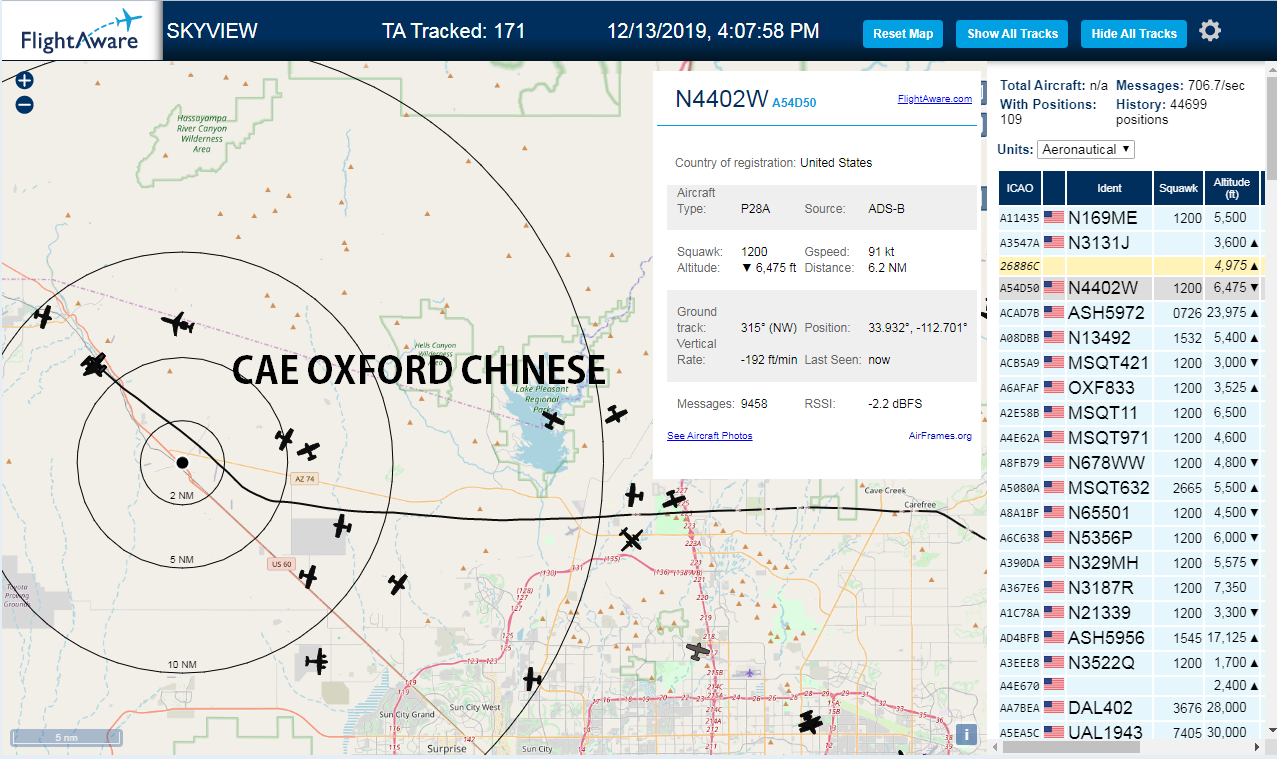Click the Reset Map button
The width and height of the screenshot is (1277, 759).
[903, 34]
